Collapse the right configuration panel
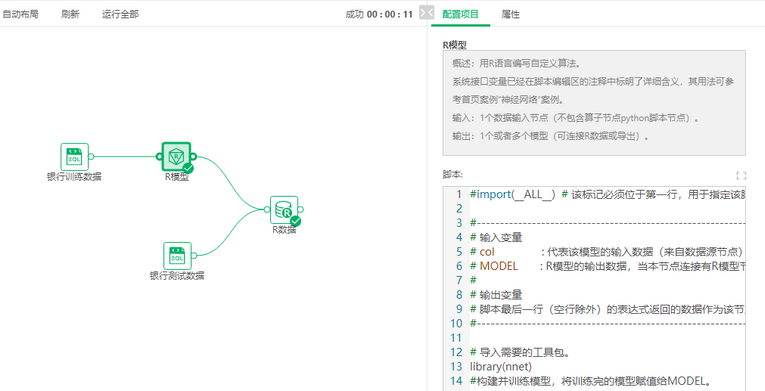Image resolution: width=765 pixels, height=391 pixels. tap(426, 13)
